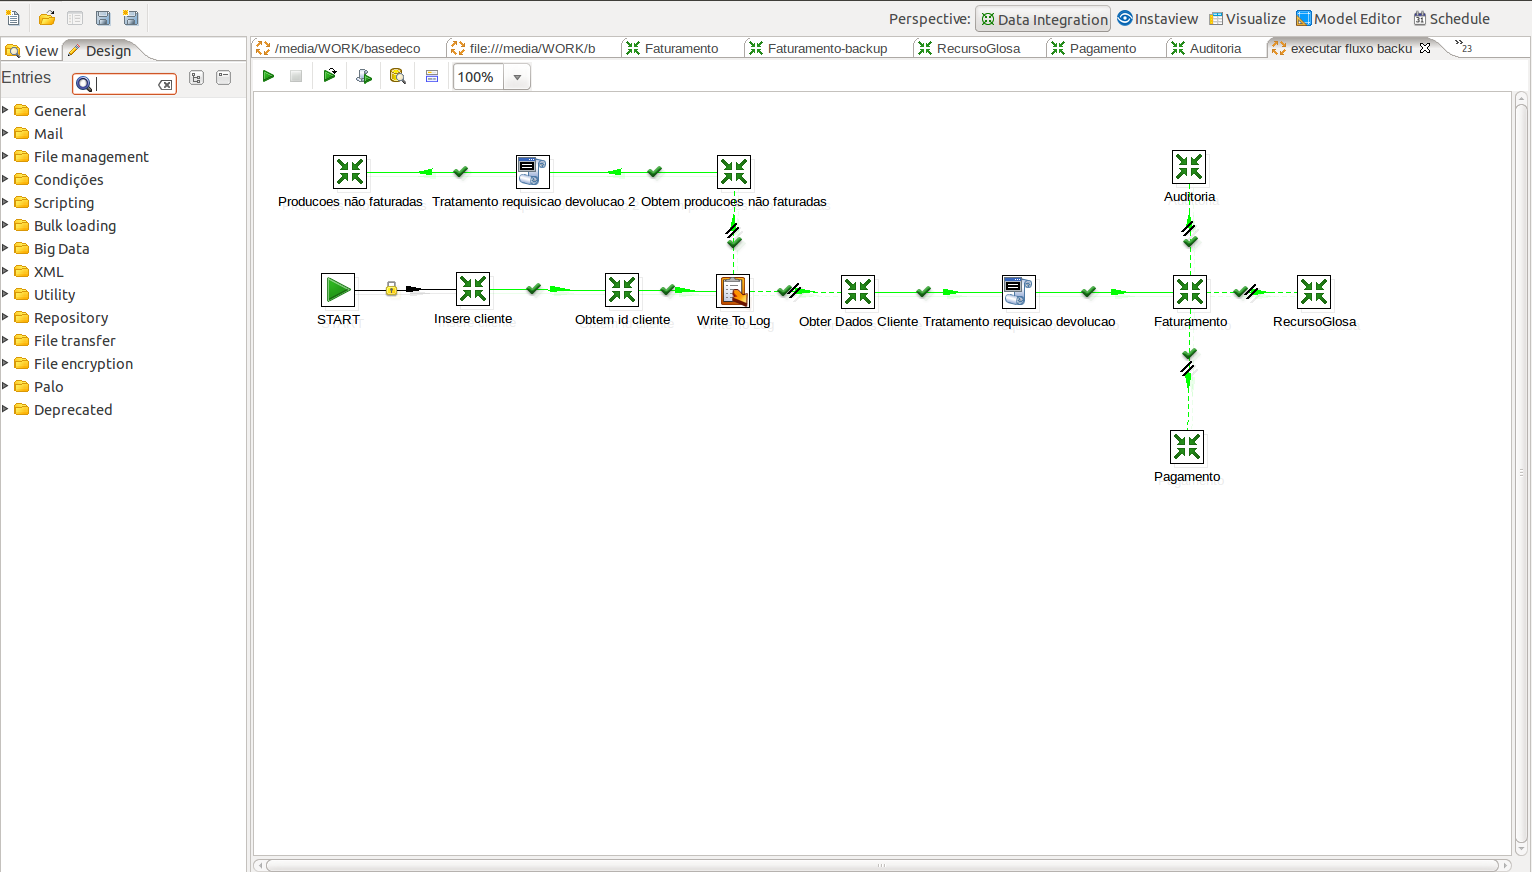Select the Pagamento job entry icon
Viewport: 1532px width, 872px height.
1187,447
